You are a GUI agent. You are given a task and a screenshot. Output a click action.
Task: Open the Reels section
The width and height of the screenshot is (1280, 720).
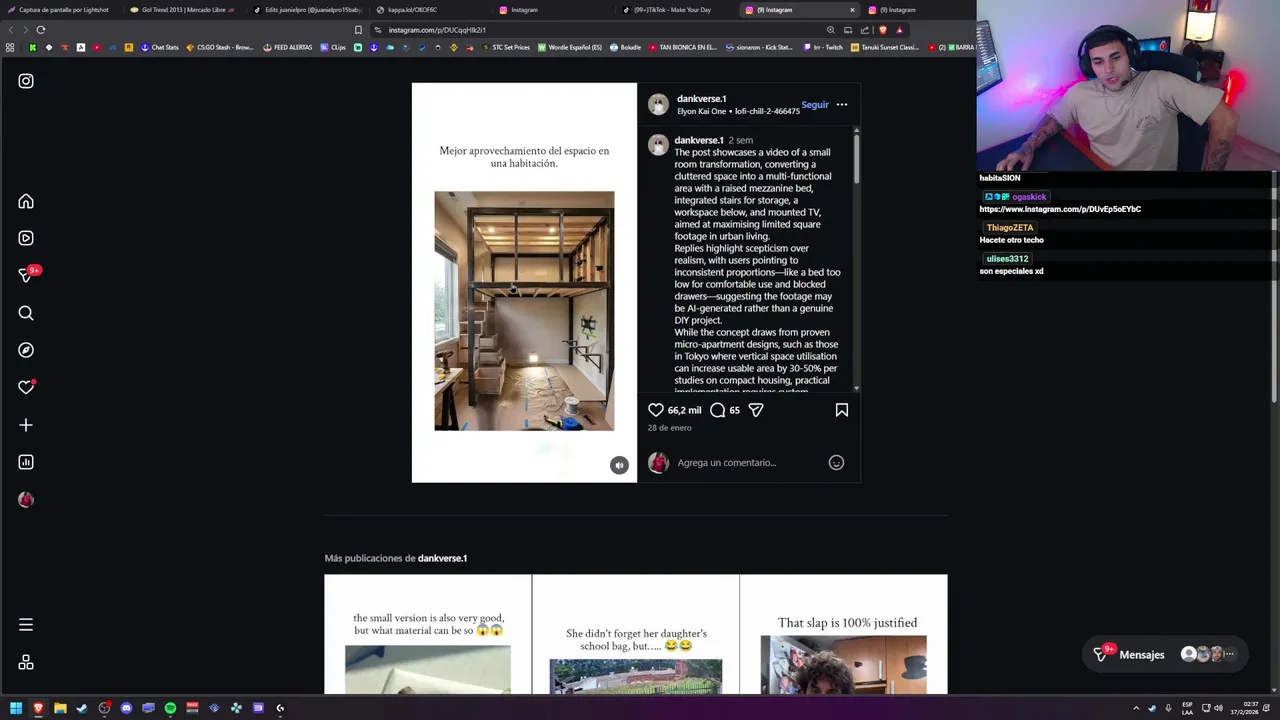[26, 238]
